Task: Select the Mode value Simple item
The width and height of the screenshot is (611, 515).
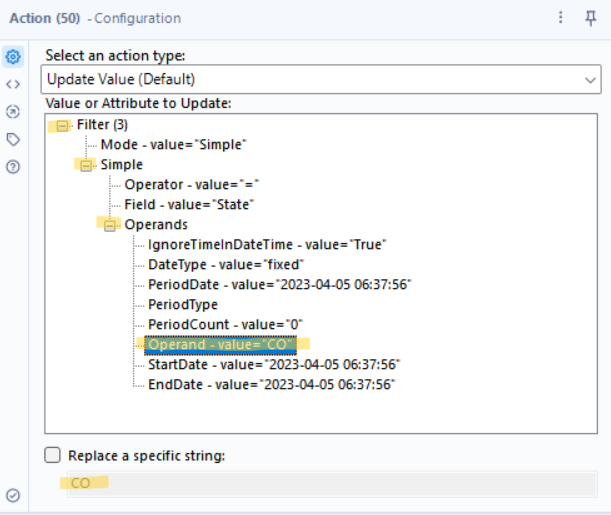Action: [x=173, y=145]
